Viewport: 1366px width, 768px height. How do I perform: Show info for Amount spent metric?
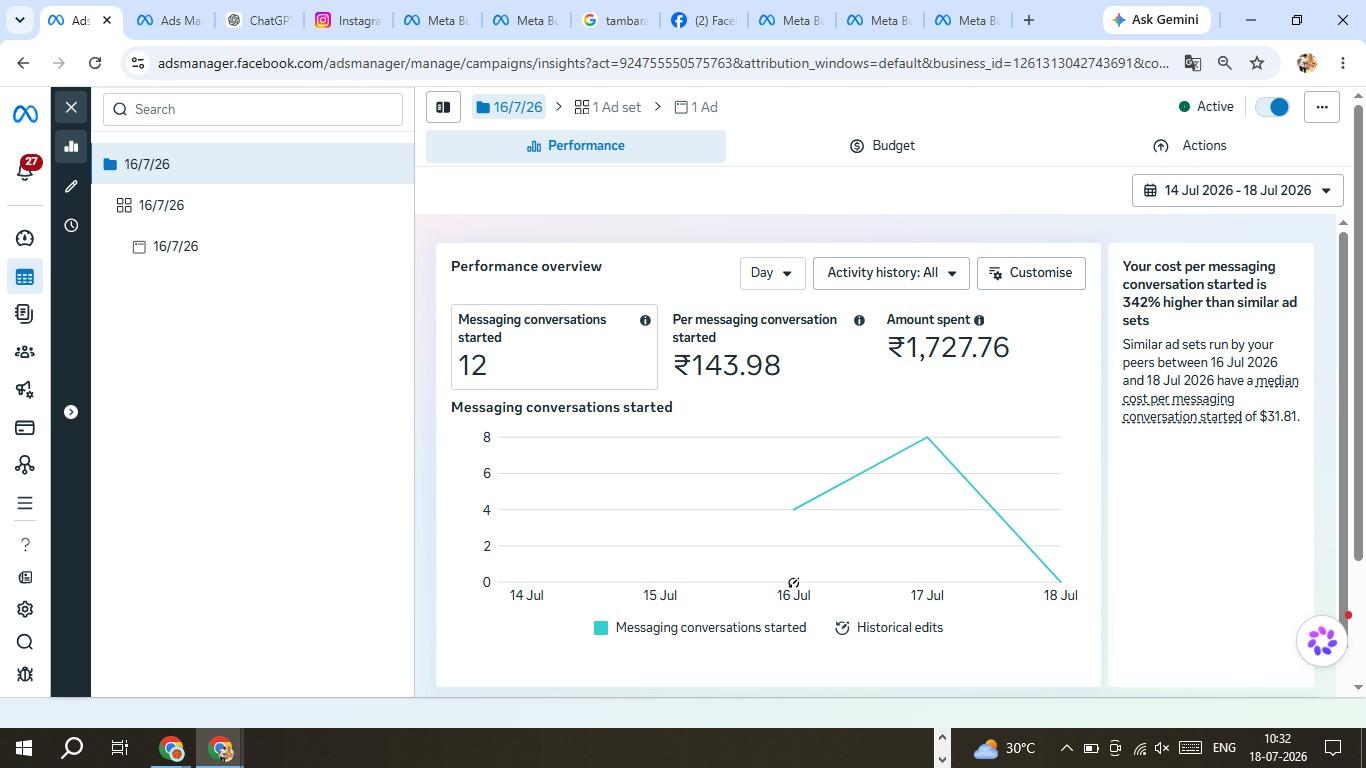point(979,320)
